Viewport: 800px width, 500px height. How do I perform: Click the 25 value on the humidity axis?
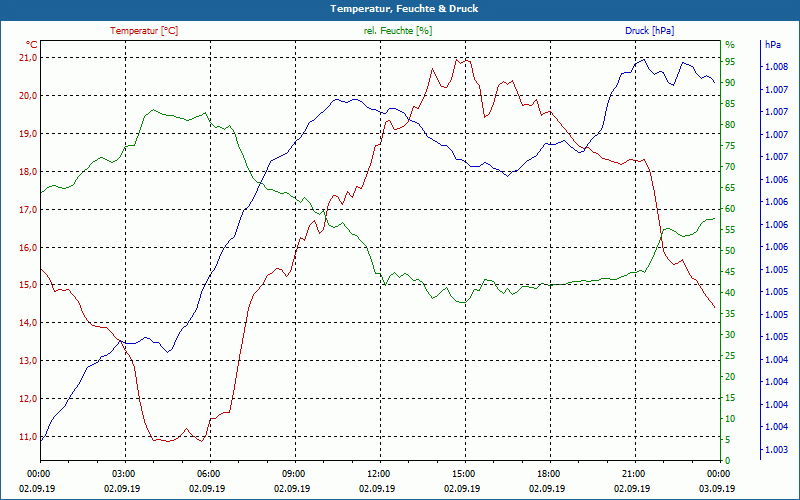730,356
